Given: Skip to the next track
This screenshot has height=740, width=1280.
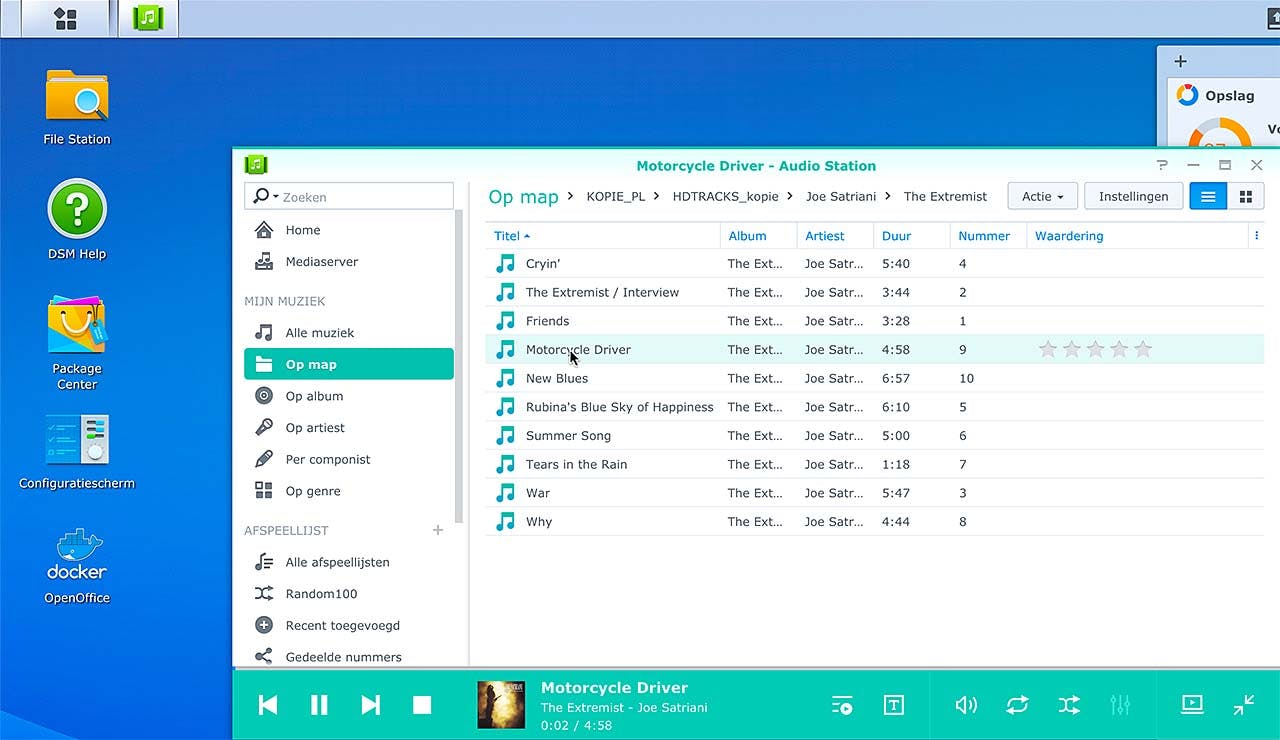Looking at the screenshot, I should pyautogui.click(x=370, y=705).
